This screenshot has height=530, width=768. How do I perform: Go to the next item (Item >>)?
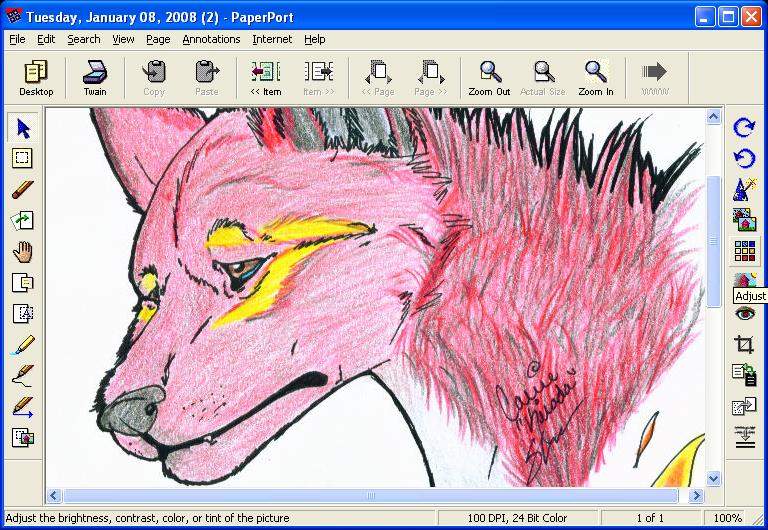pyautogui.click(x=318, y=78)
